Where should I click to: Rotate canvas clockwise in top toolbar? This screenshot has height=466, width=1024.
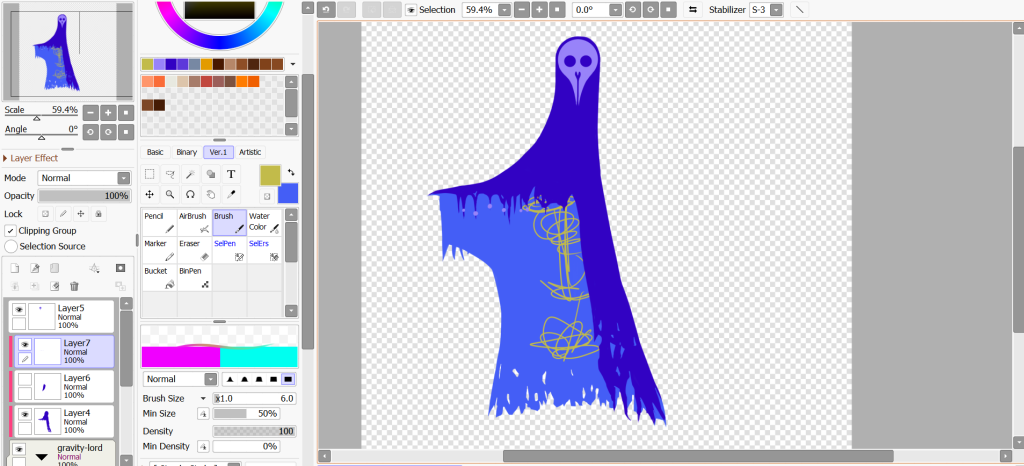(650, 10)
